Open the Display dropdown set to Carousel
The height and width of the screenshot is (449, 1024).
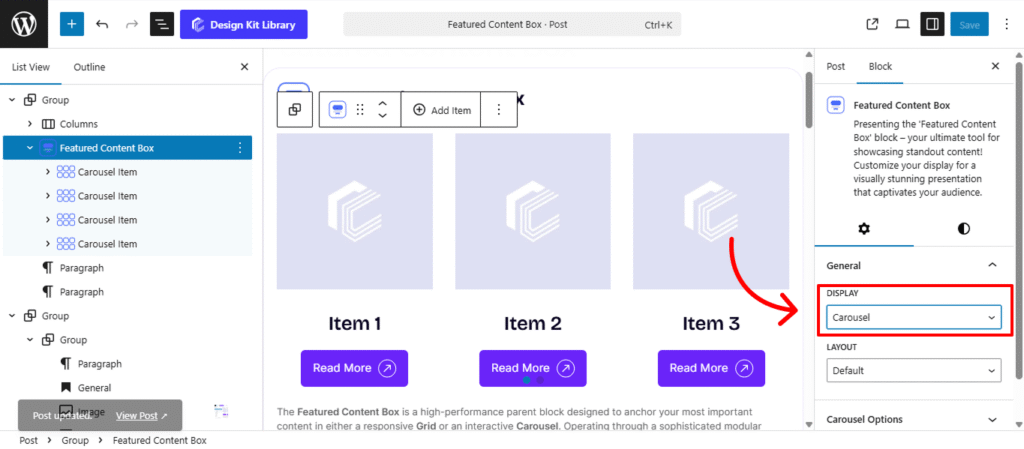(914, 317)
